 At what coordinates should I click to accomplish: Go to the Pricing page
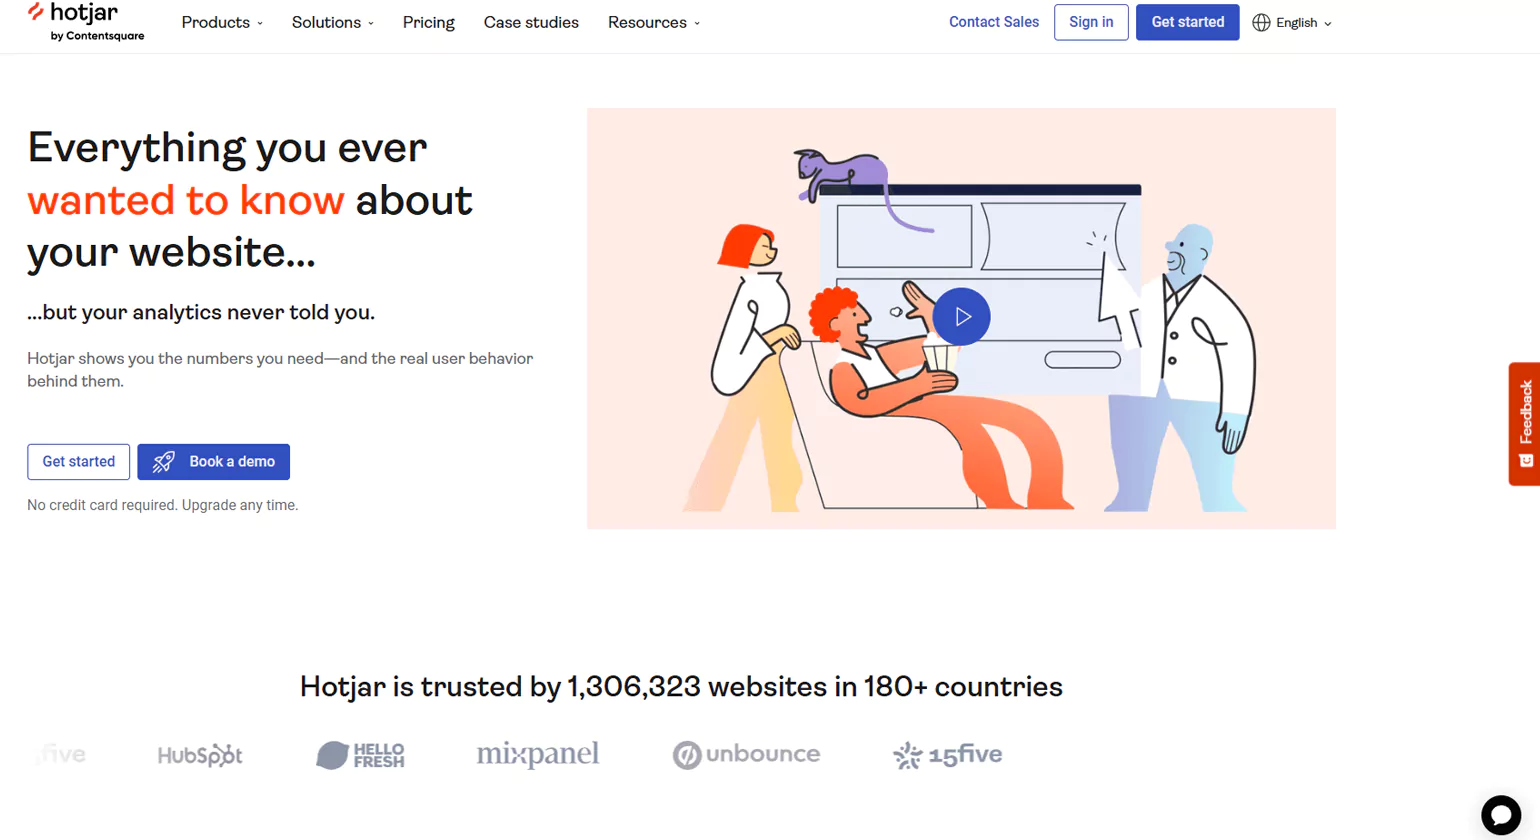428,22
